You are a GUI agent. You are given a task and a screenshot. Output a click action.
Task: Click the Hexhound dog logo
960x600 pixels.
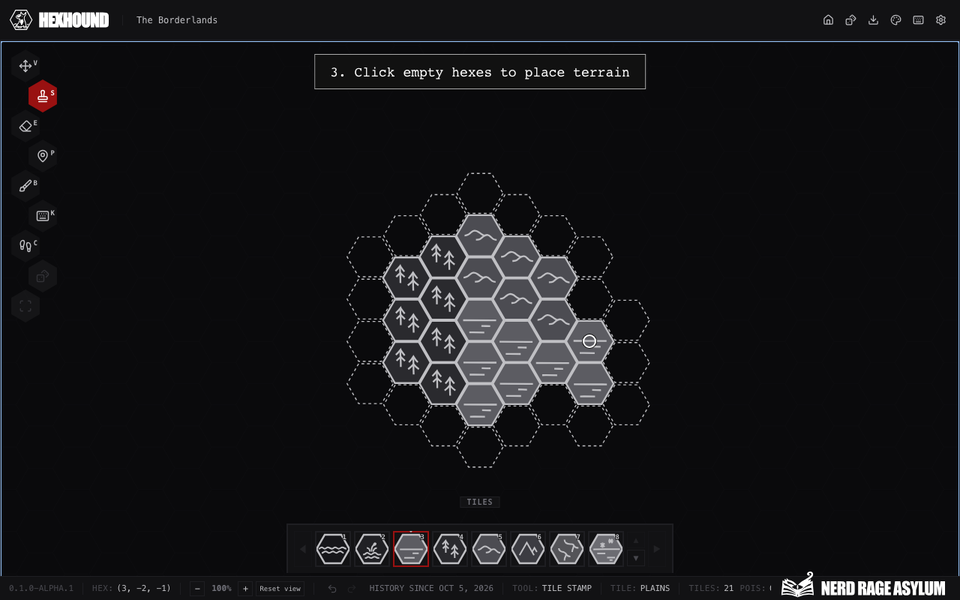tap(21, 20)
